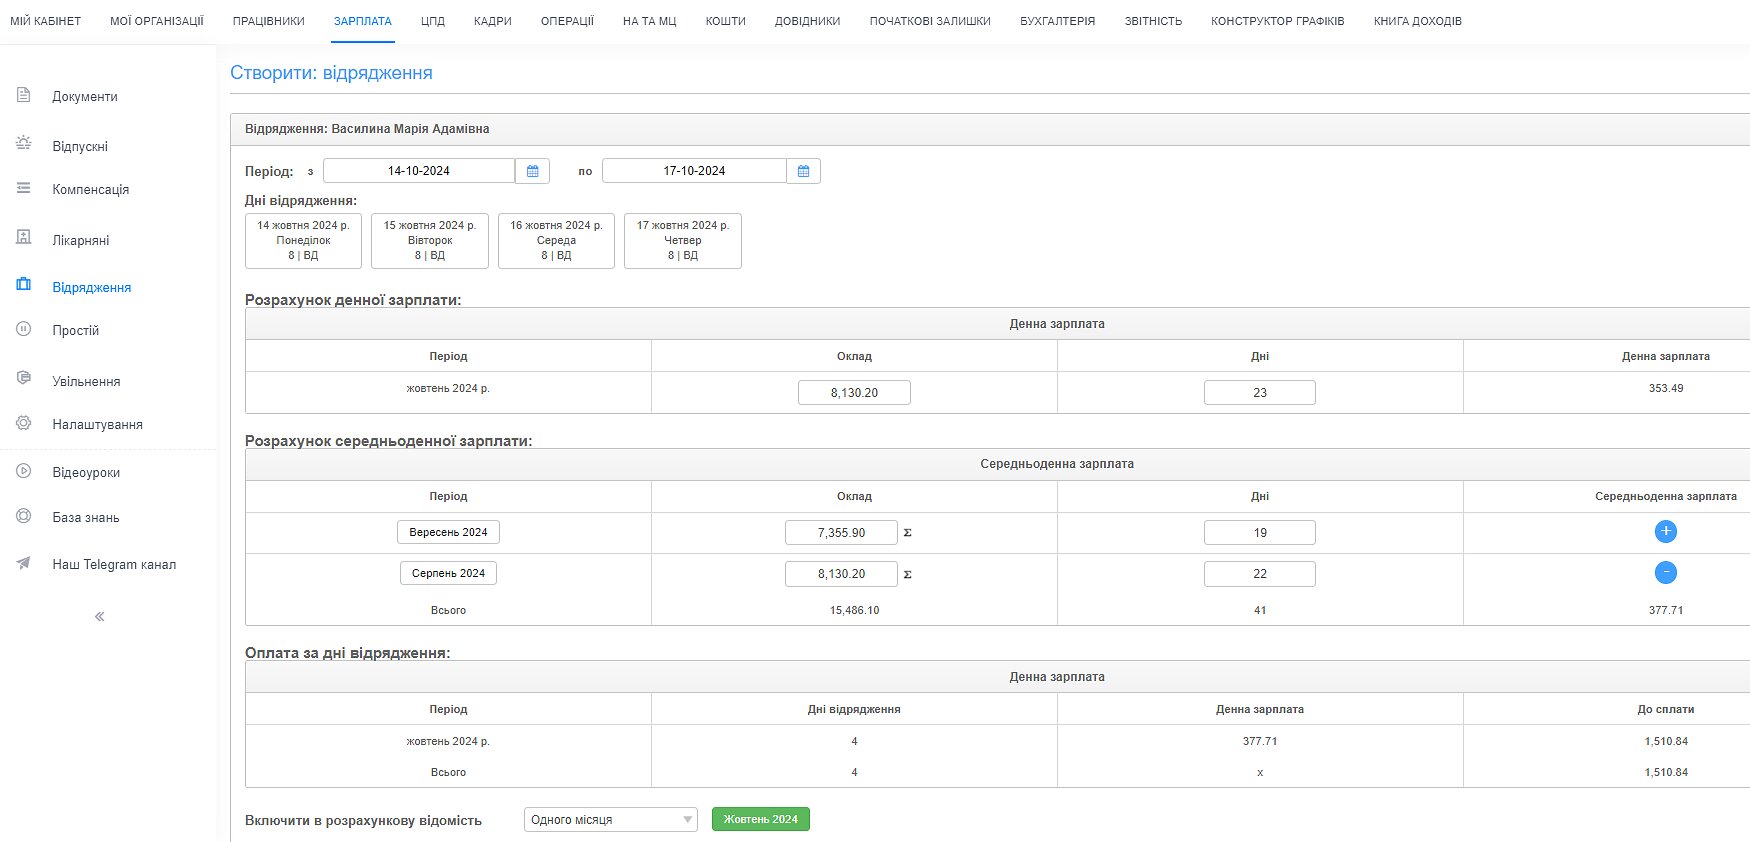Open Документи in the sidebar

pos(85,97)
